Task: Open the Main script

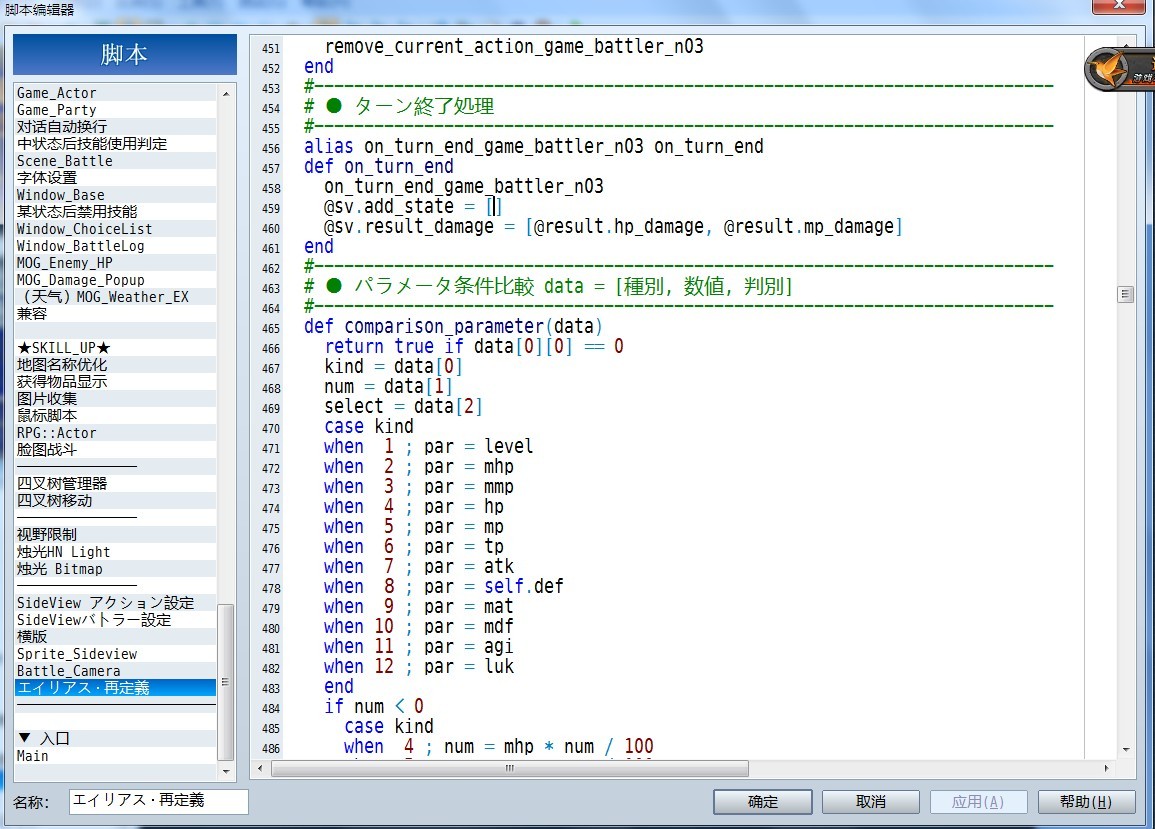Action: [116, 756]
